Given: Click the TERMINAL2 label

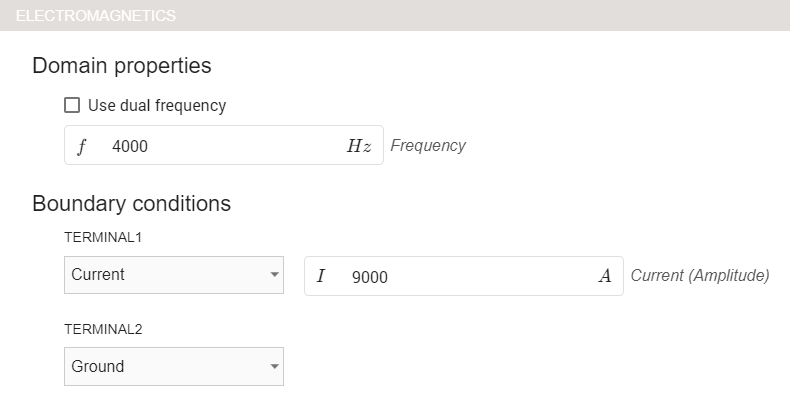Looking at the screenshot, I should [x=101, y=329].
